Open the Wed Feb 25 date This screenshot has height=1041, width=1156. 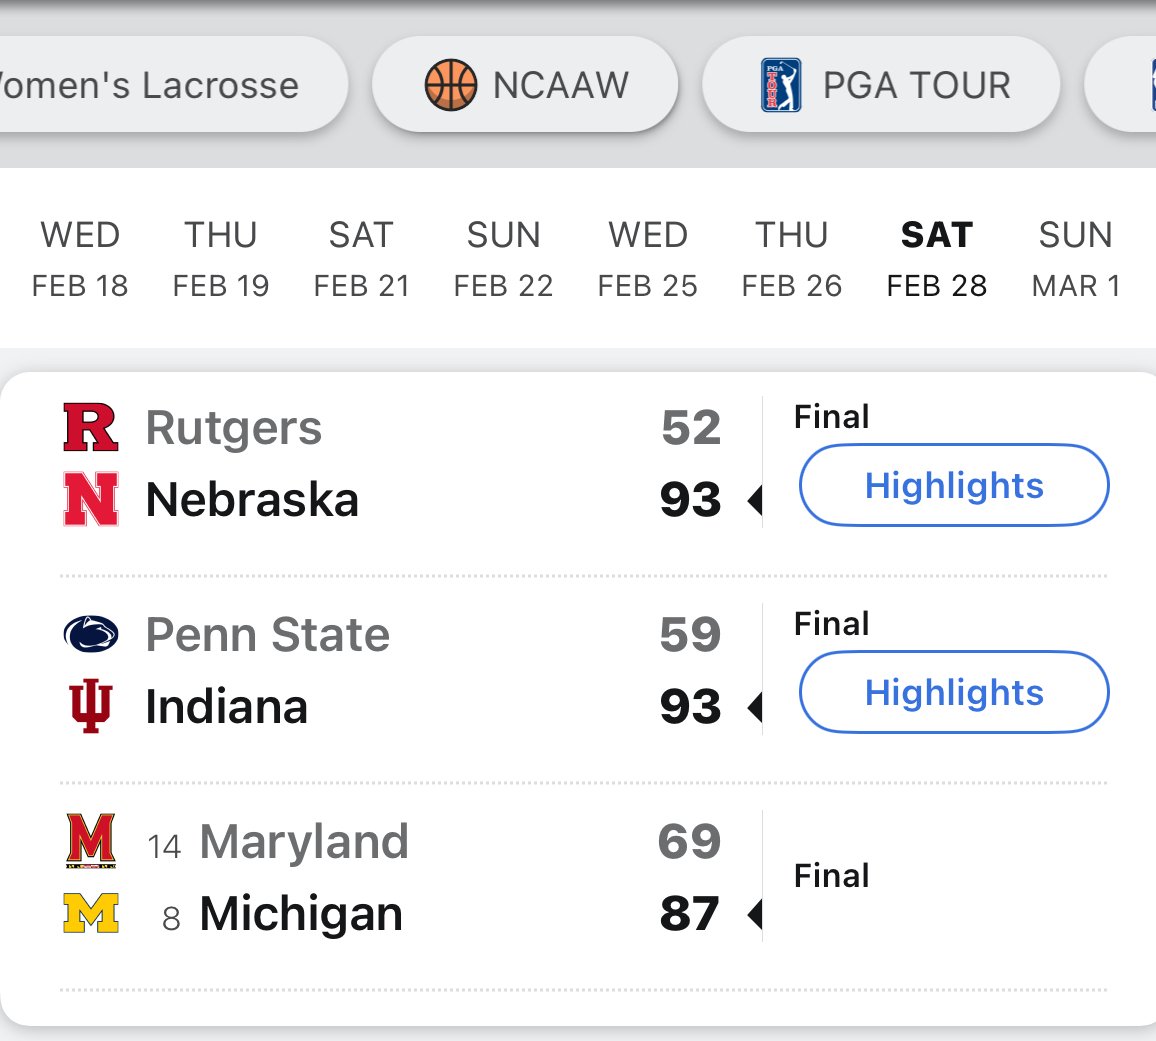tap(648, 260)
